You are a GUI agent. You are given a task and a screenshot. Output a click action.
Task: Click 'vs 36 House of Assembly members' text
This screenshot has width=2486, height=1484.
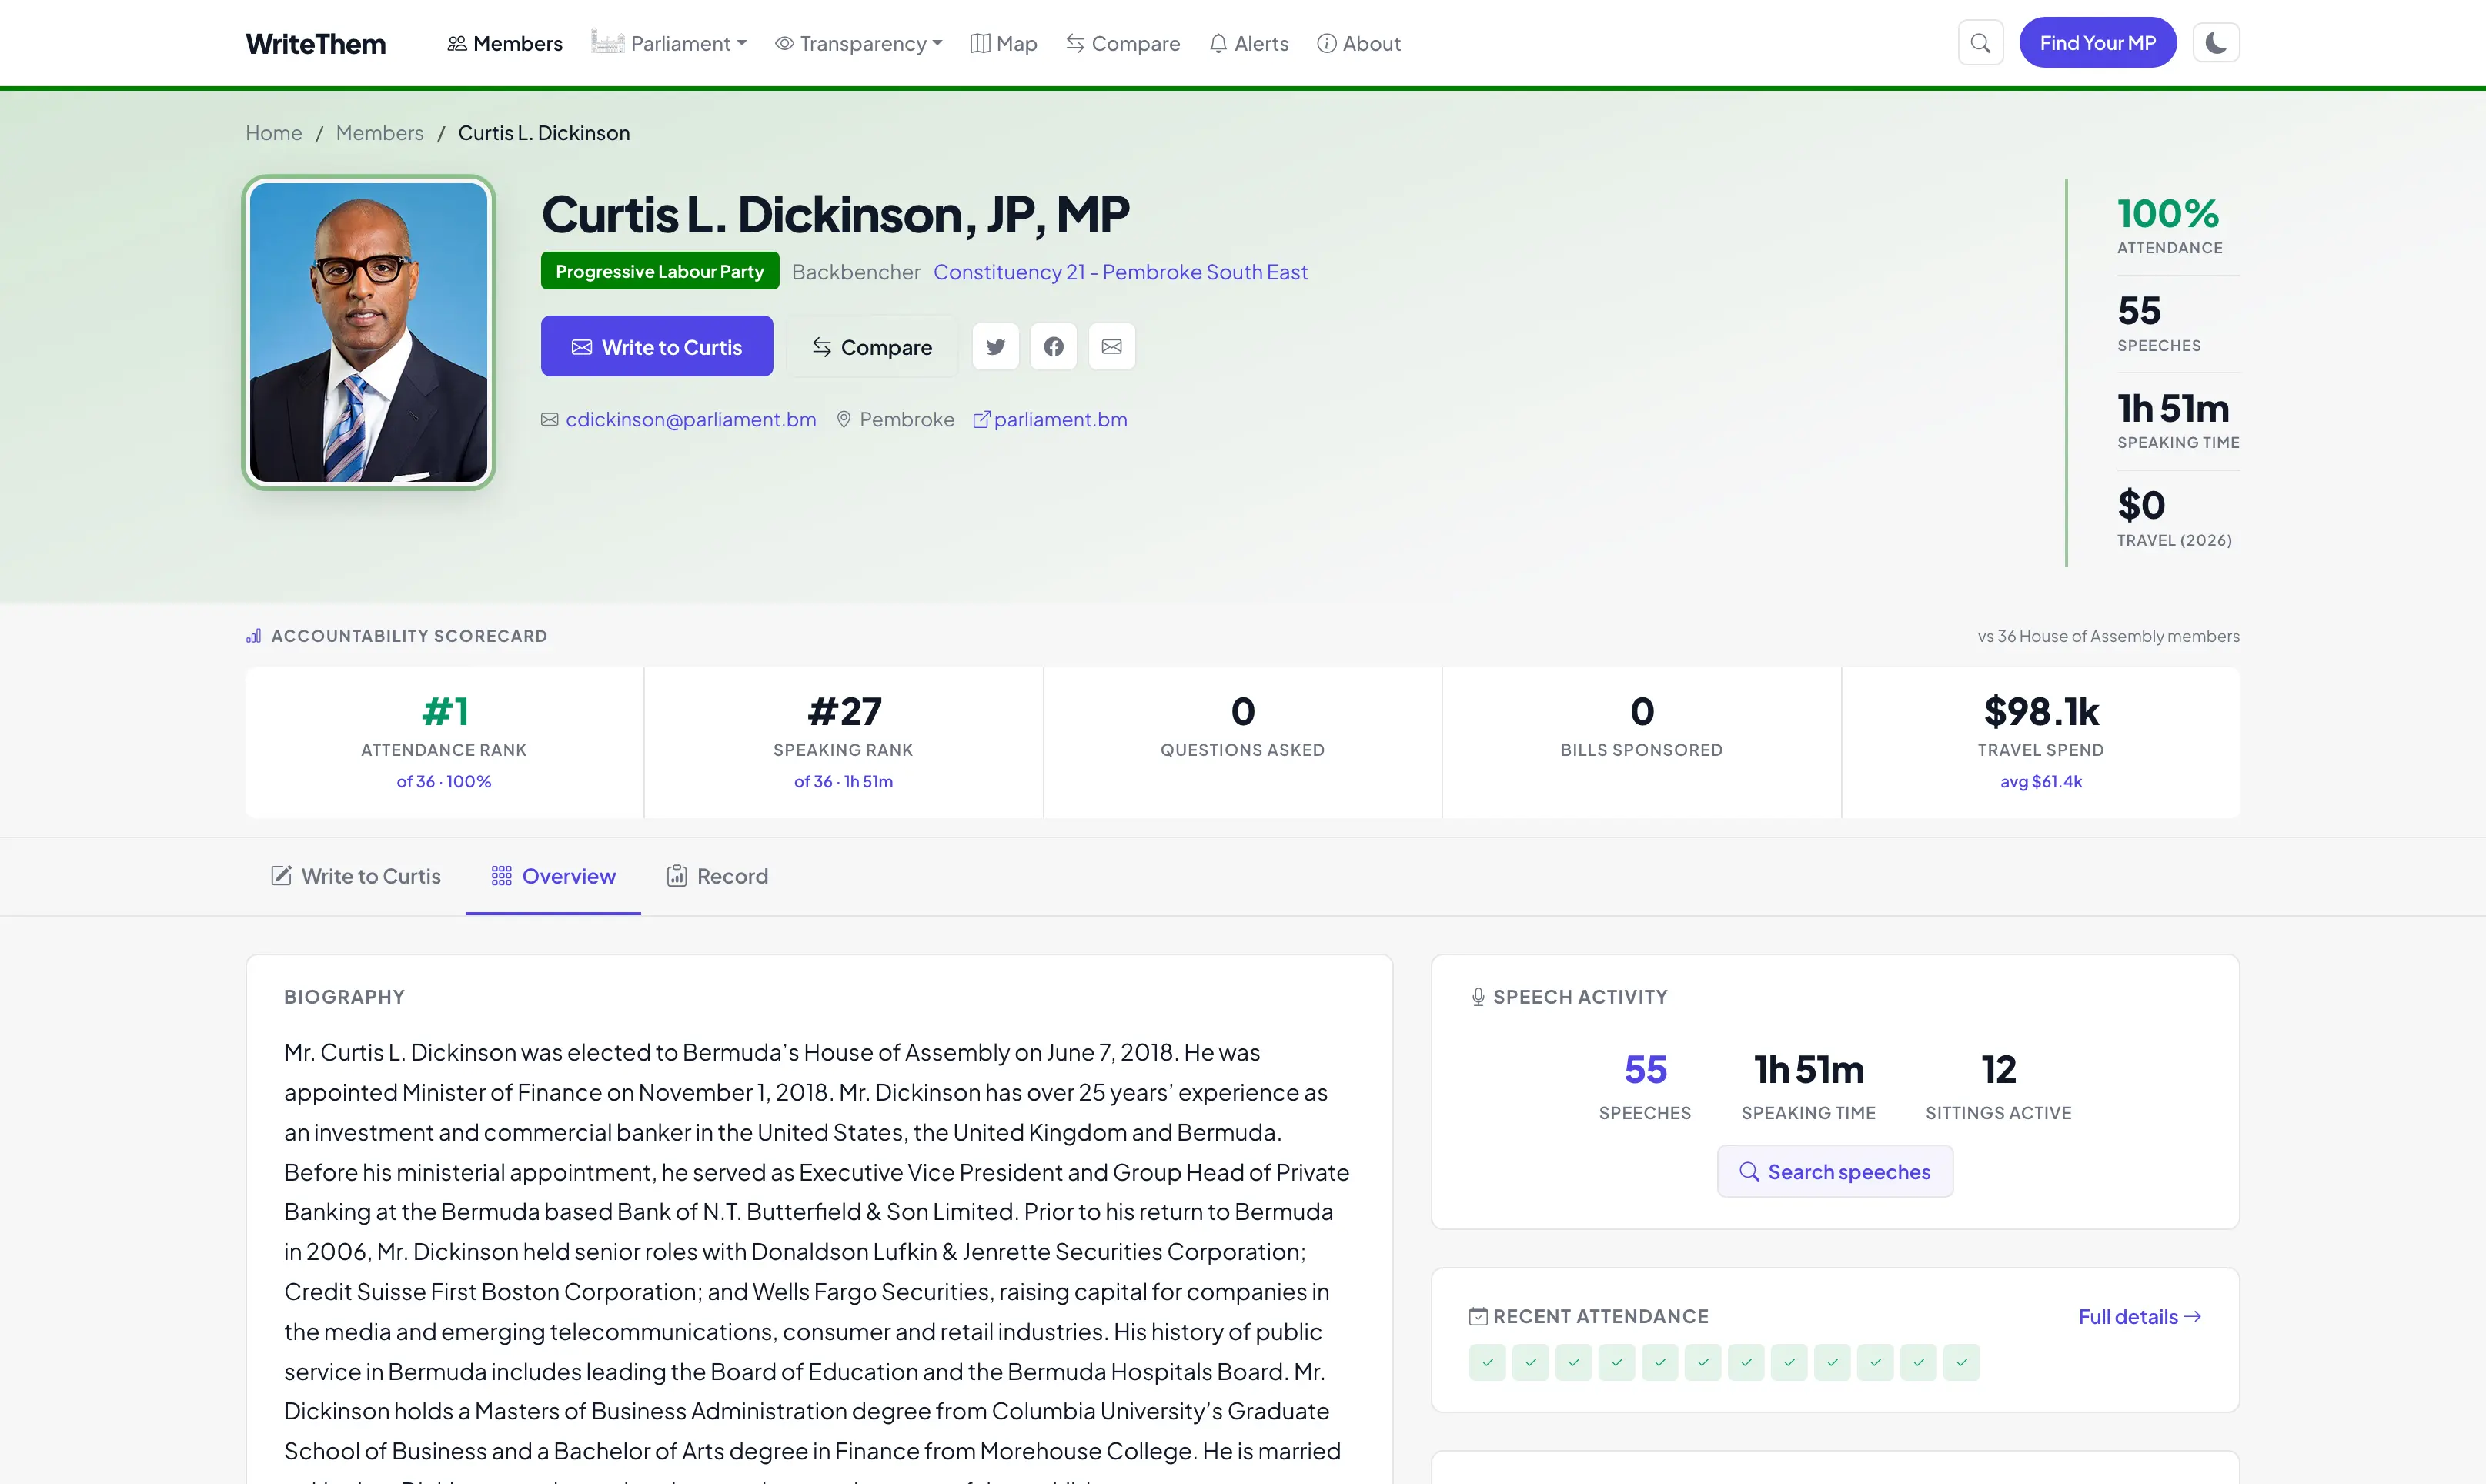pyautogui.click(x=2108, y=636)
